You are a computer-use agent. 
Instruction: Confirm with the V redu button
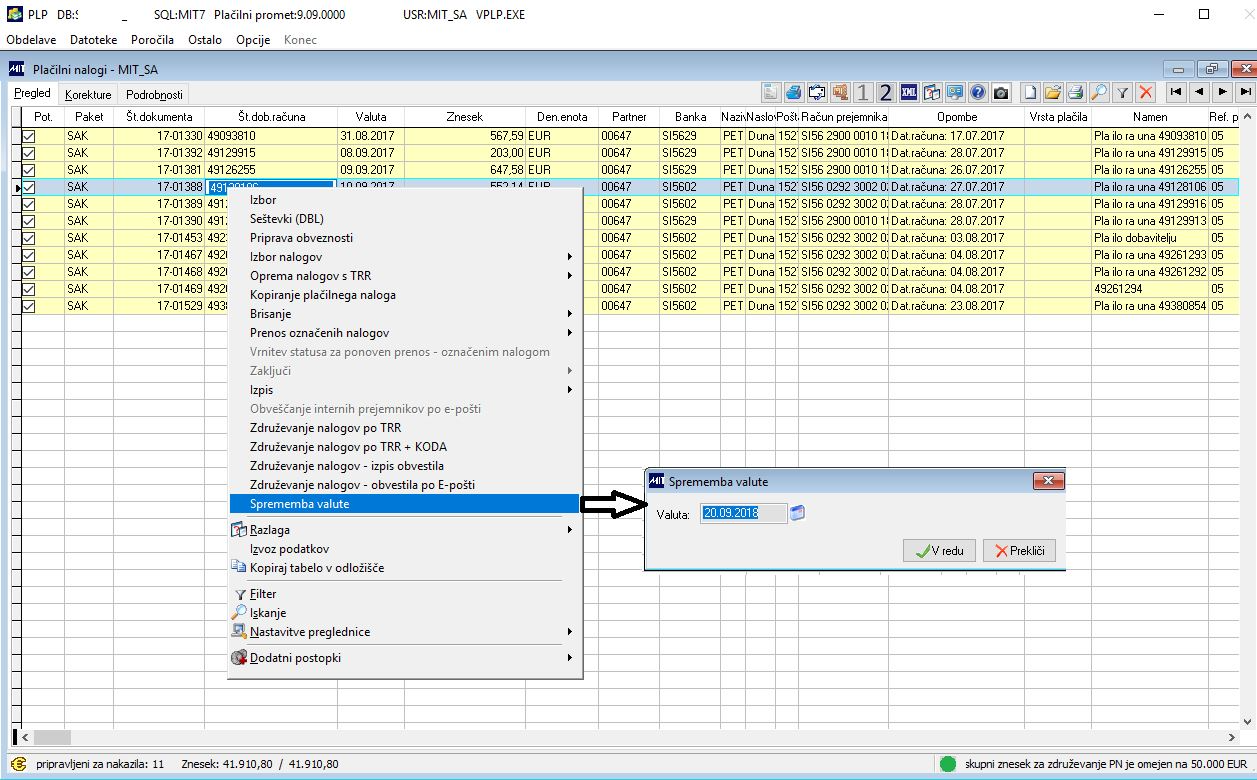click(938, 551)
